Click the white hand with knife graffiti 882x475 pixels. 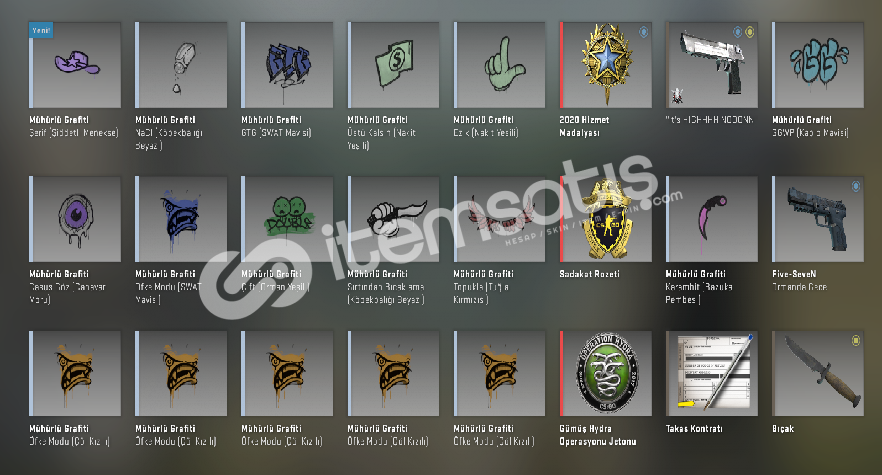(x=393, y=219)
